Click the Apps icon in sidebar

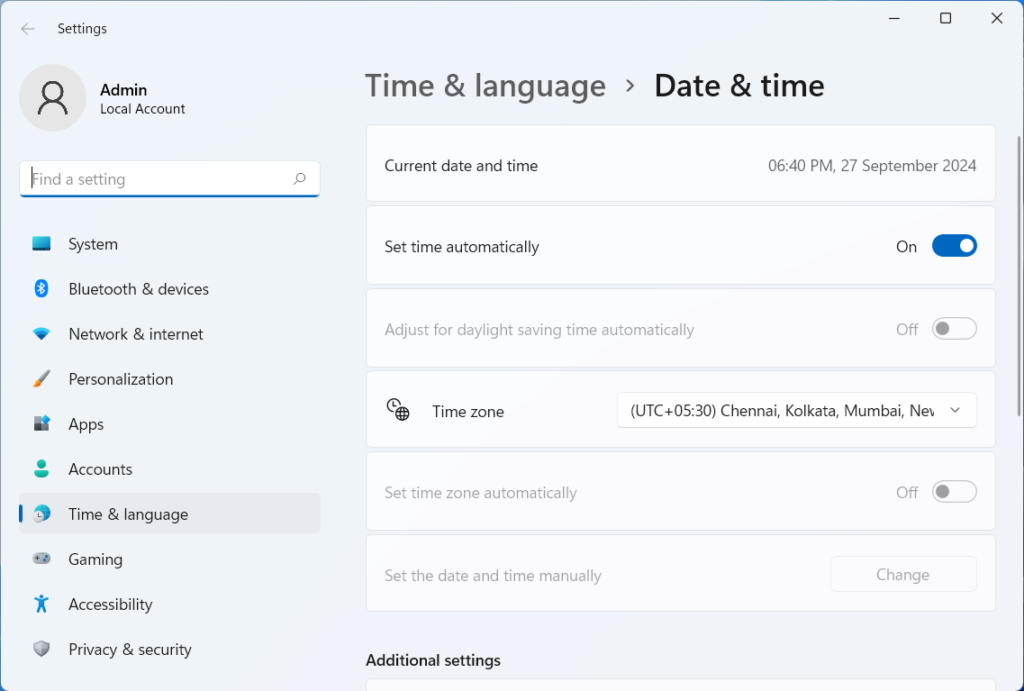41,424
